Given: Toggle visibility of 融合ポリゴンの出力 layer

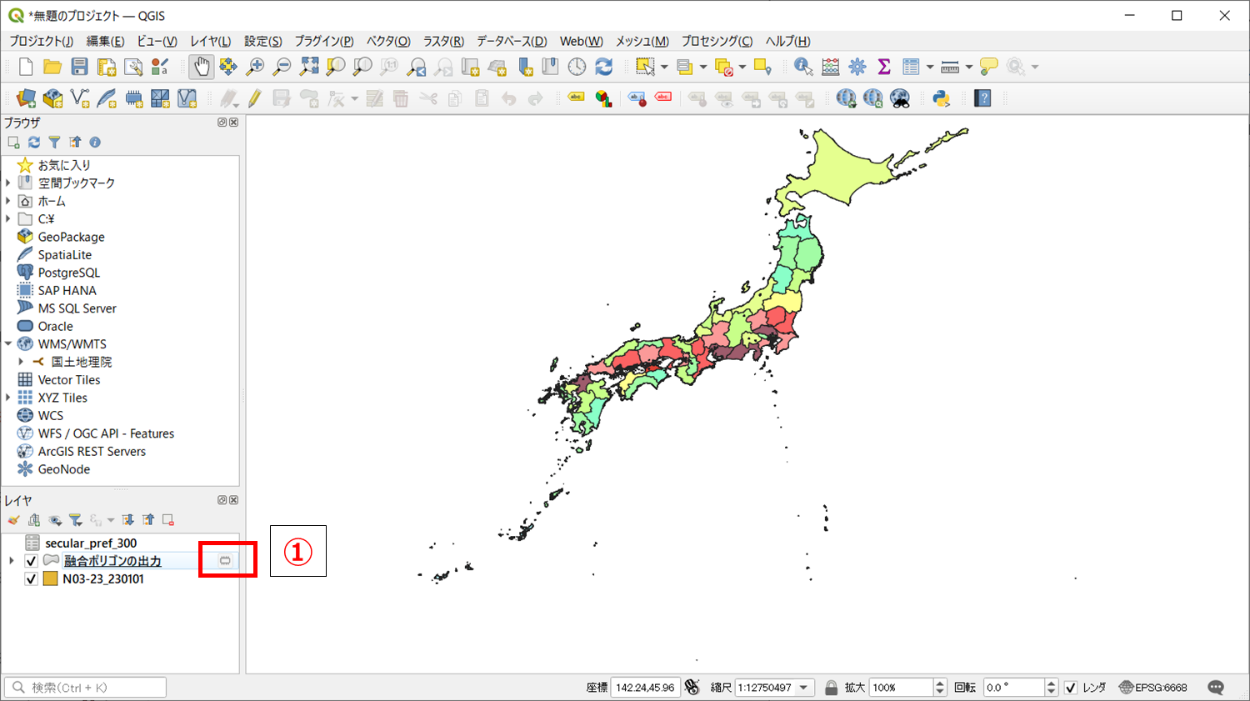Looking at the screenshot, I should click(31, 561).
